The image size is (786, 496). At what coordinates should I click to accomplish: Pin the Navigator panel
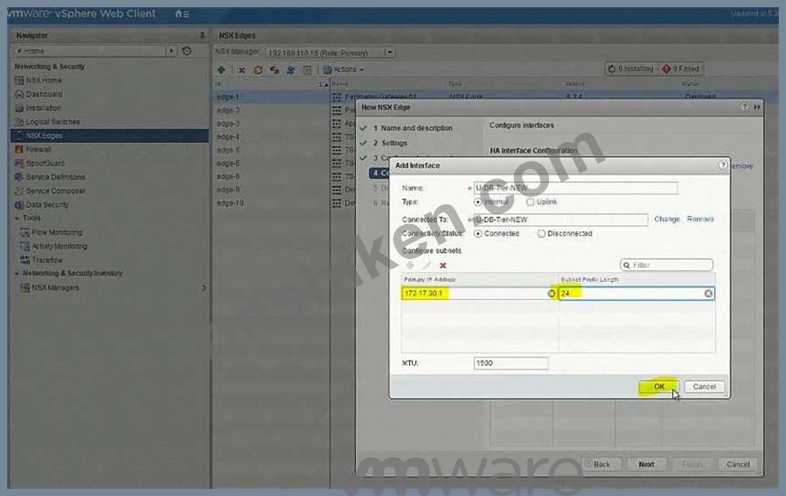[x=202, y=35]
